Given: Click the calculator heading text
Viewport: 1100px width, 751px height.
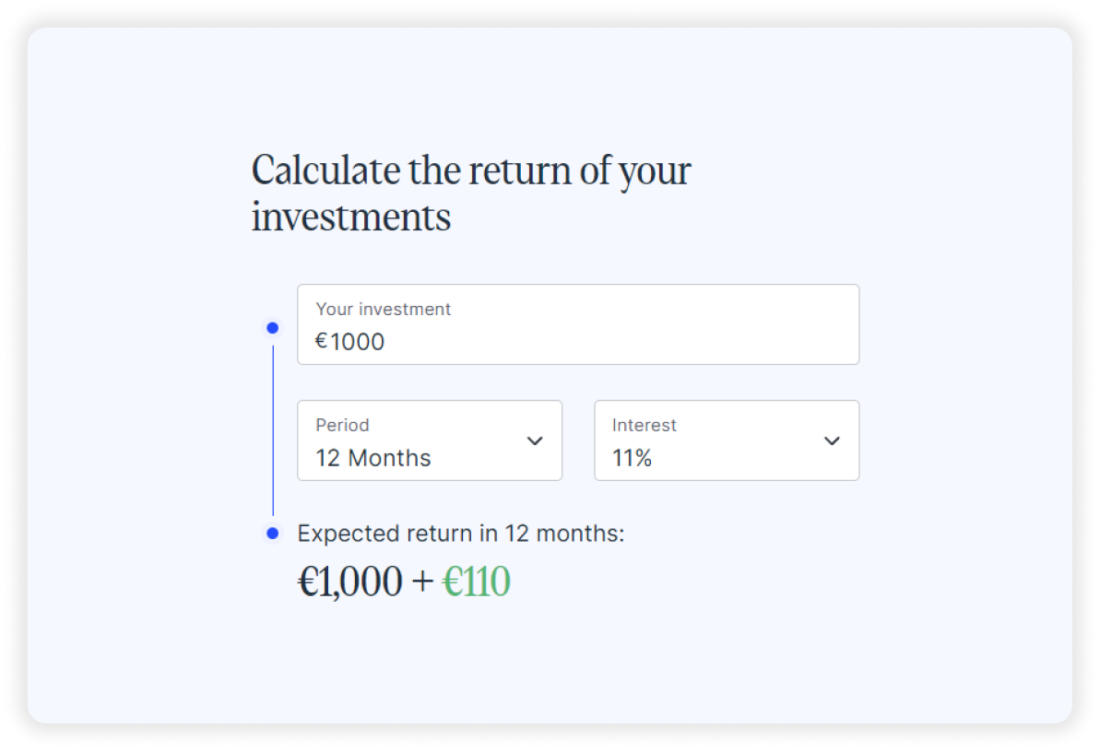Looking at the screenshot, I should tap(472, 190).
